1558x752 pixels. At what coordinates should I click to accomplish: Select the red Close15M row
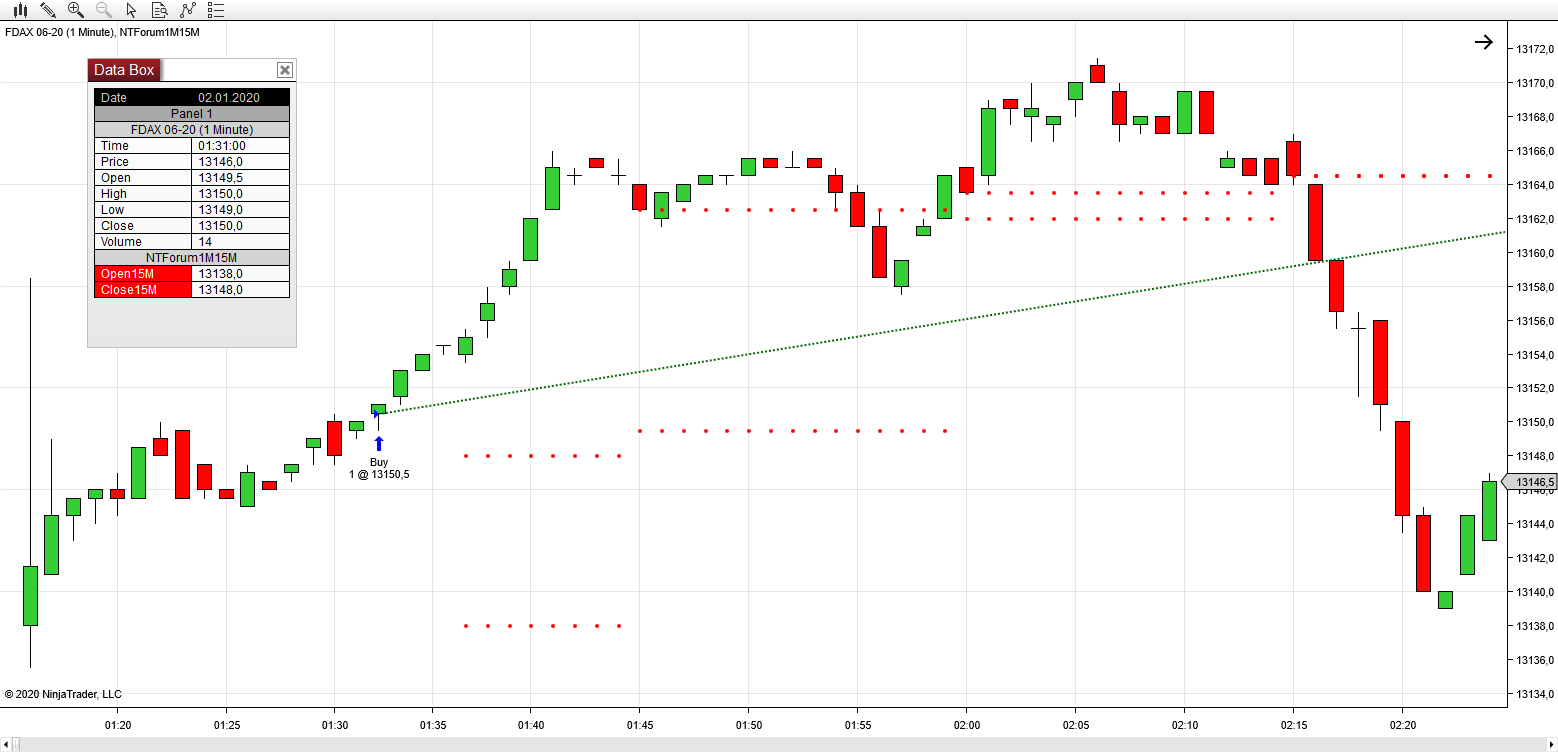pos(143,290)
